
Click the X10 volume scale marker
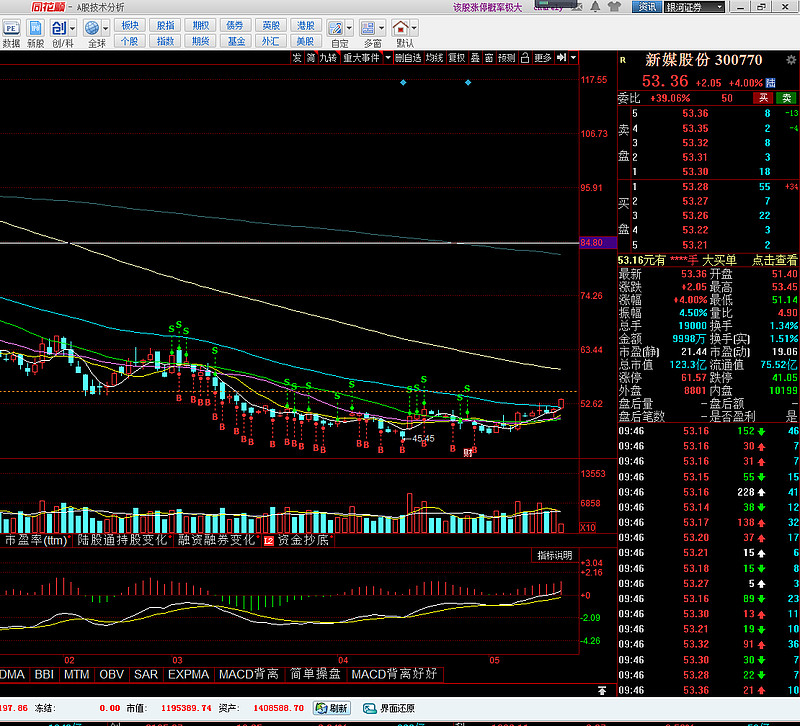tap(588, 528)
